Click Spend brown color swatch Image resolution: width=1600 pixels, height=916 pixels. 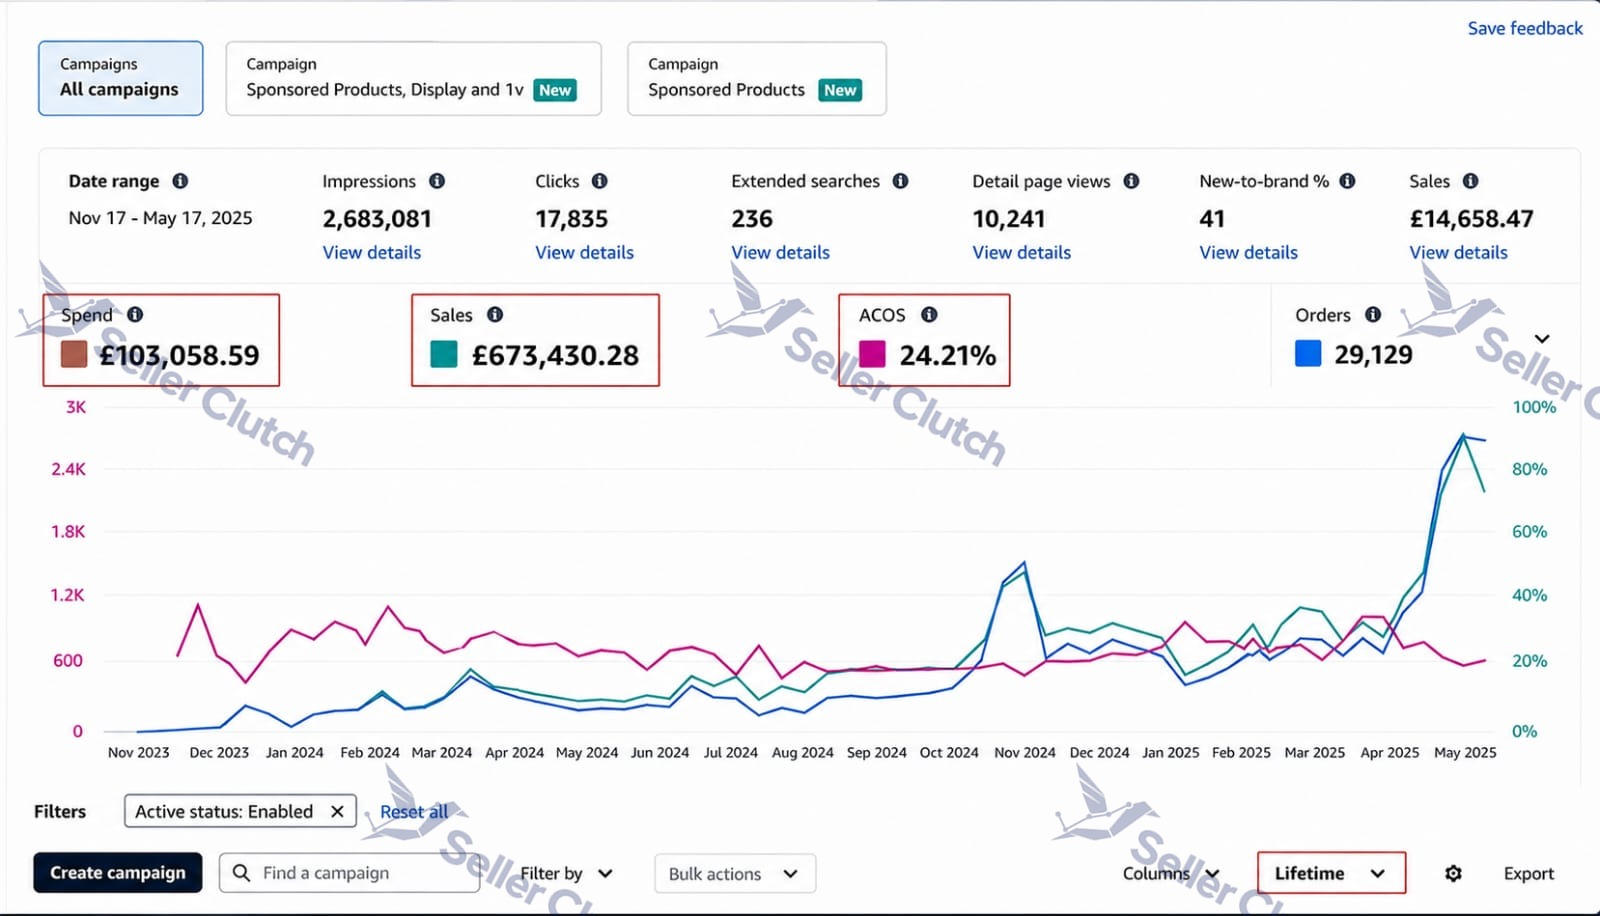coord(74,354)
